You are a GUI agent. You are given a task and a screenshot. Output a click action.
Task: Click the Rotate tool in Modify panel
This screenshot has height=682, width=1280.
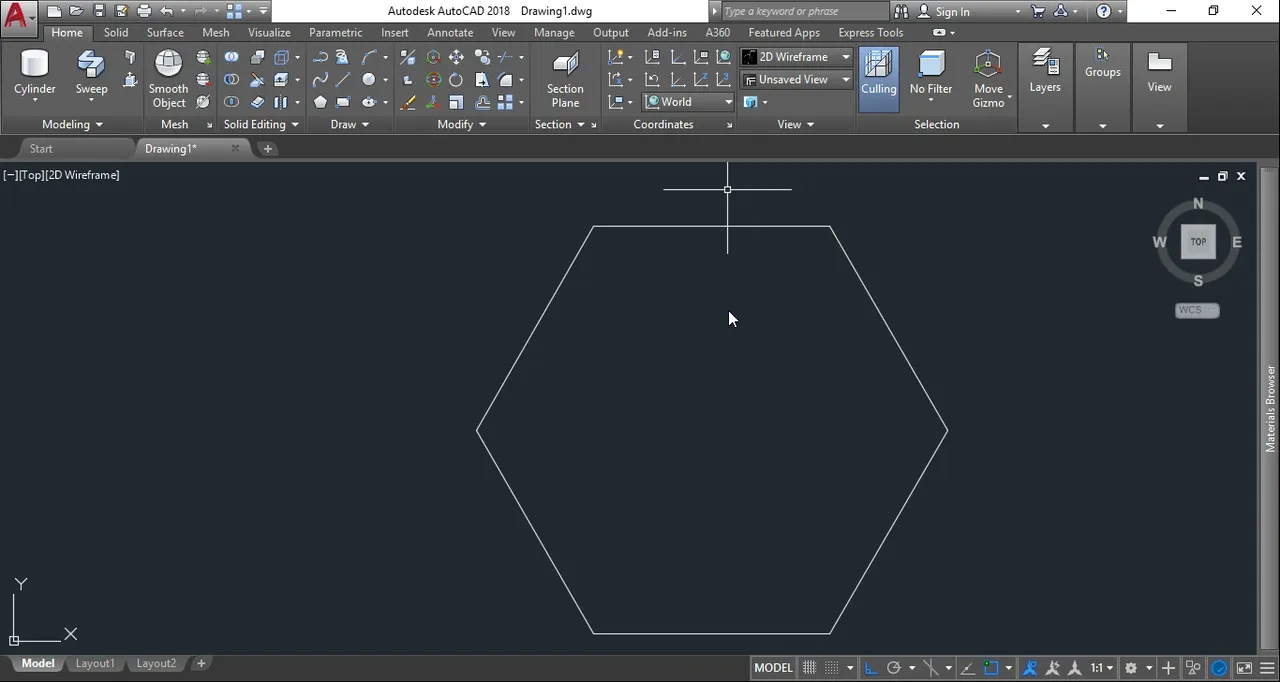coord(456,79)
